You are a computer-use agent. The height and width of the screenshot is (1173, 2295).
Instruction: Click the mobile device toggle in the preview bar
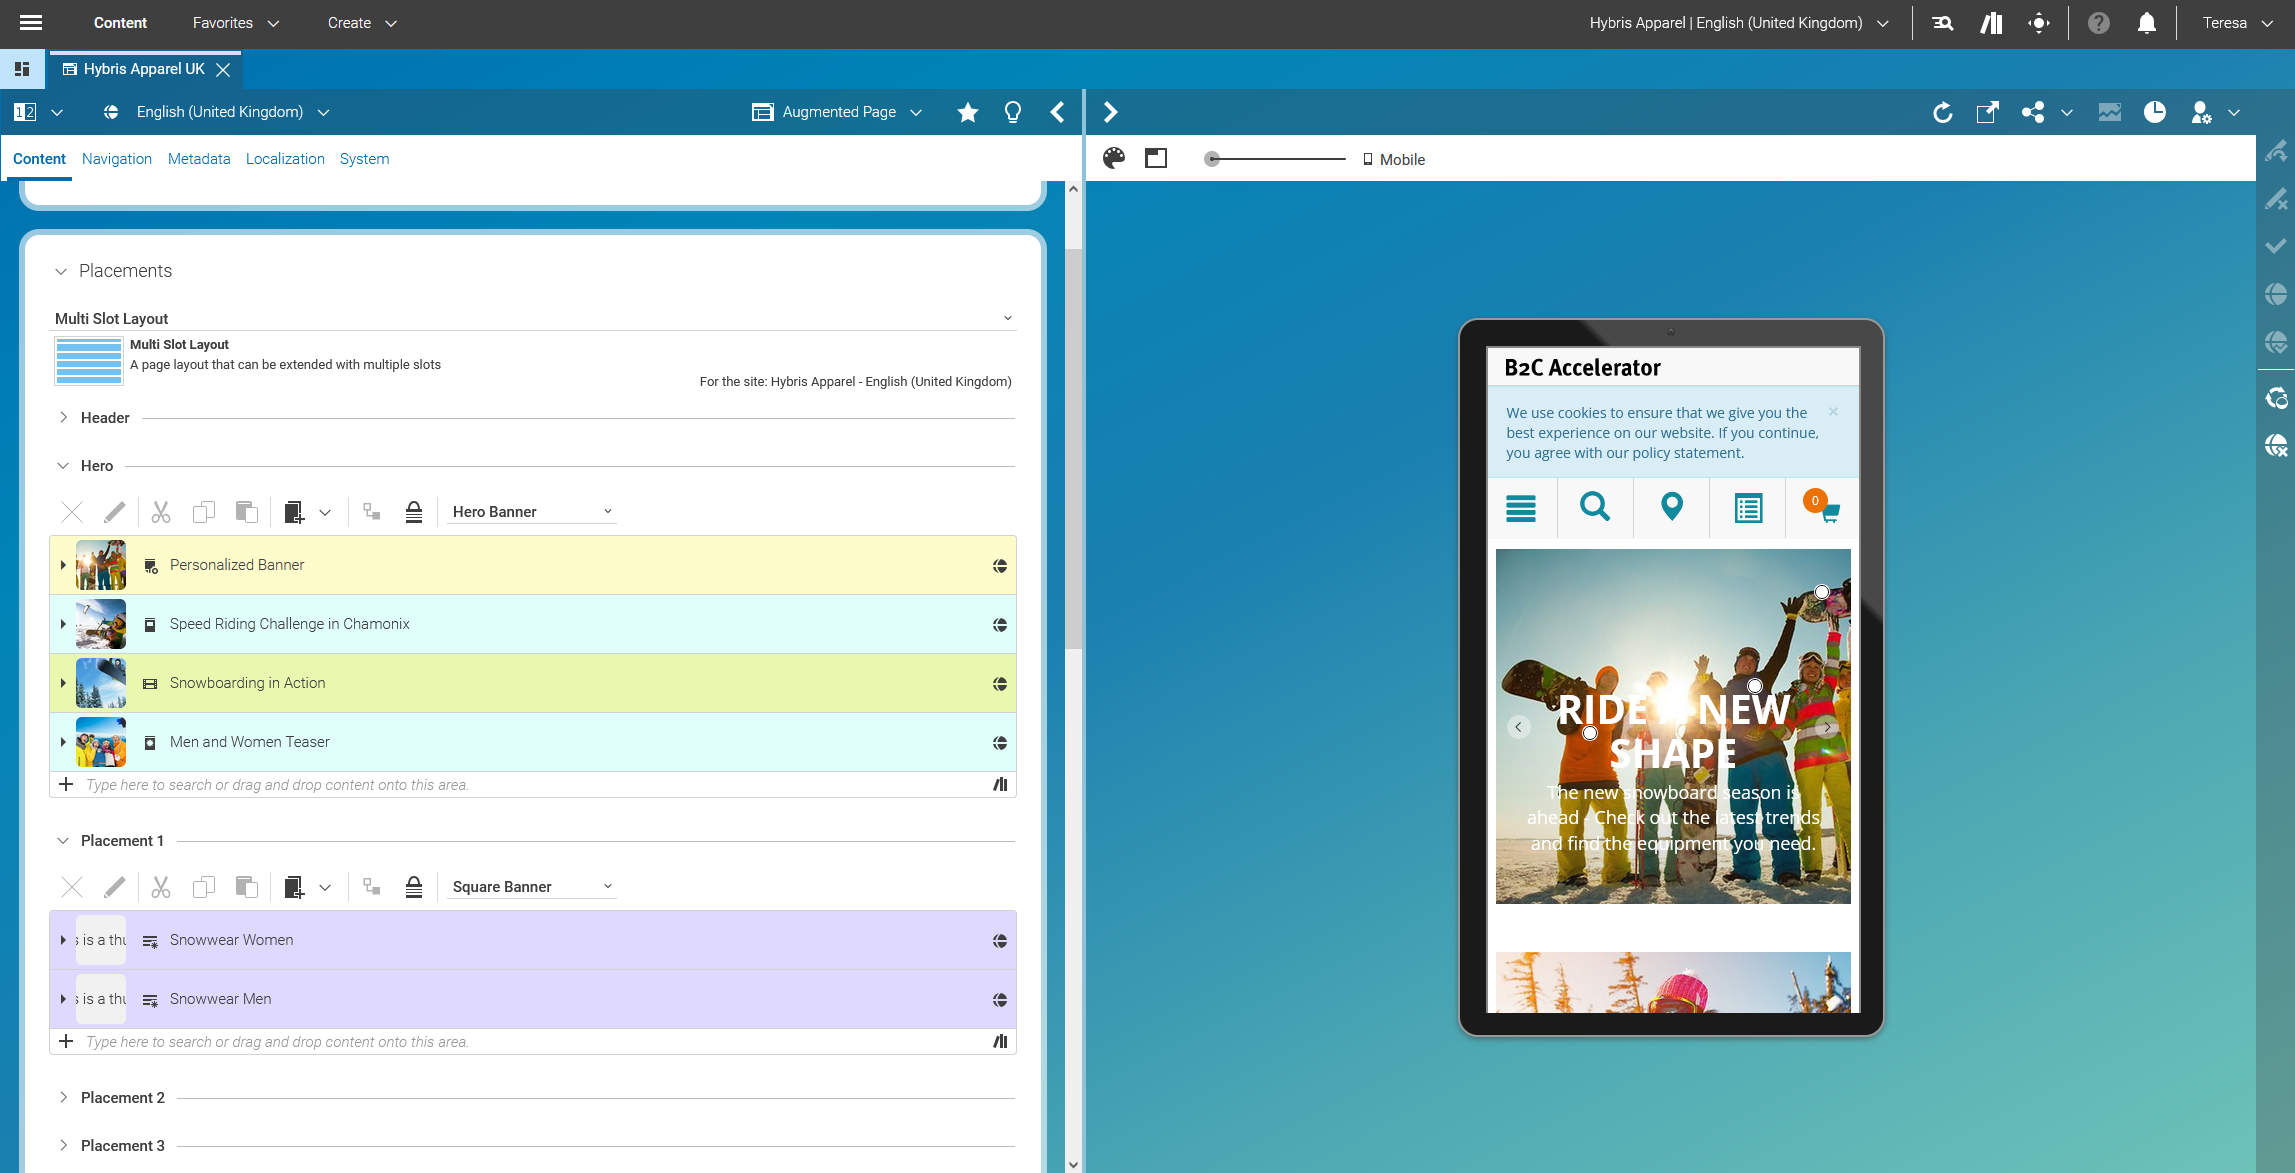coord(1394,159)
